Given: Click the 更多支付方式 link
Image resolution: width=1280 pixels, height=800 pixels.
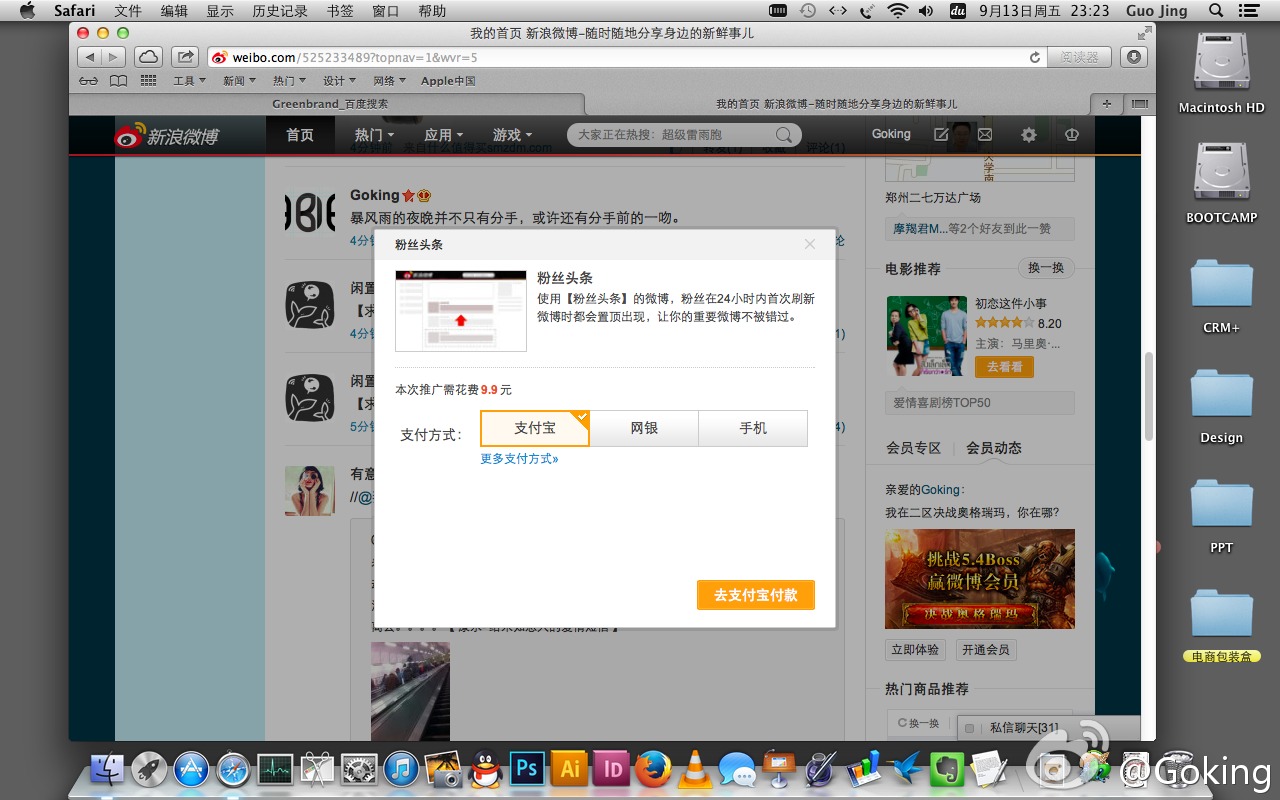Looking at the screenshot, I should 519,459.
